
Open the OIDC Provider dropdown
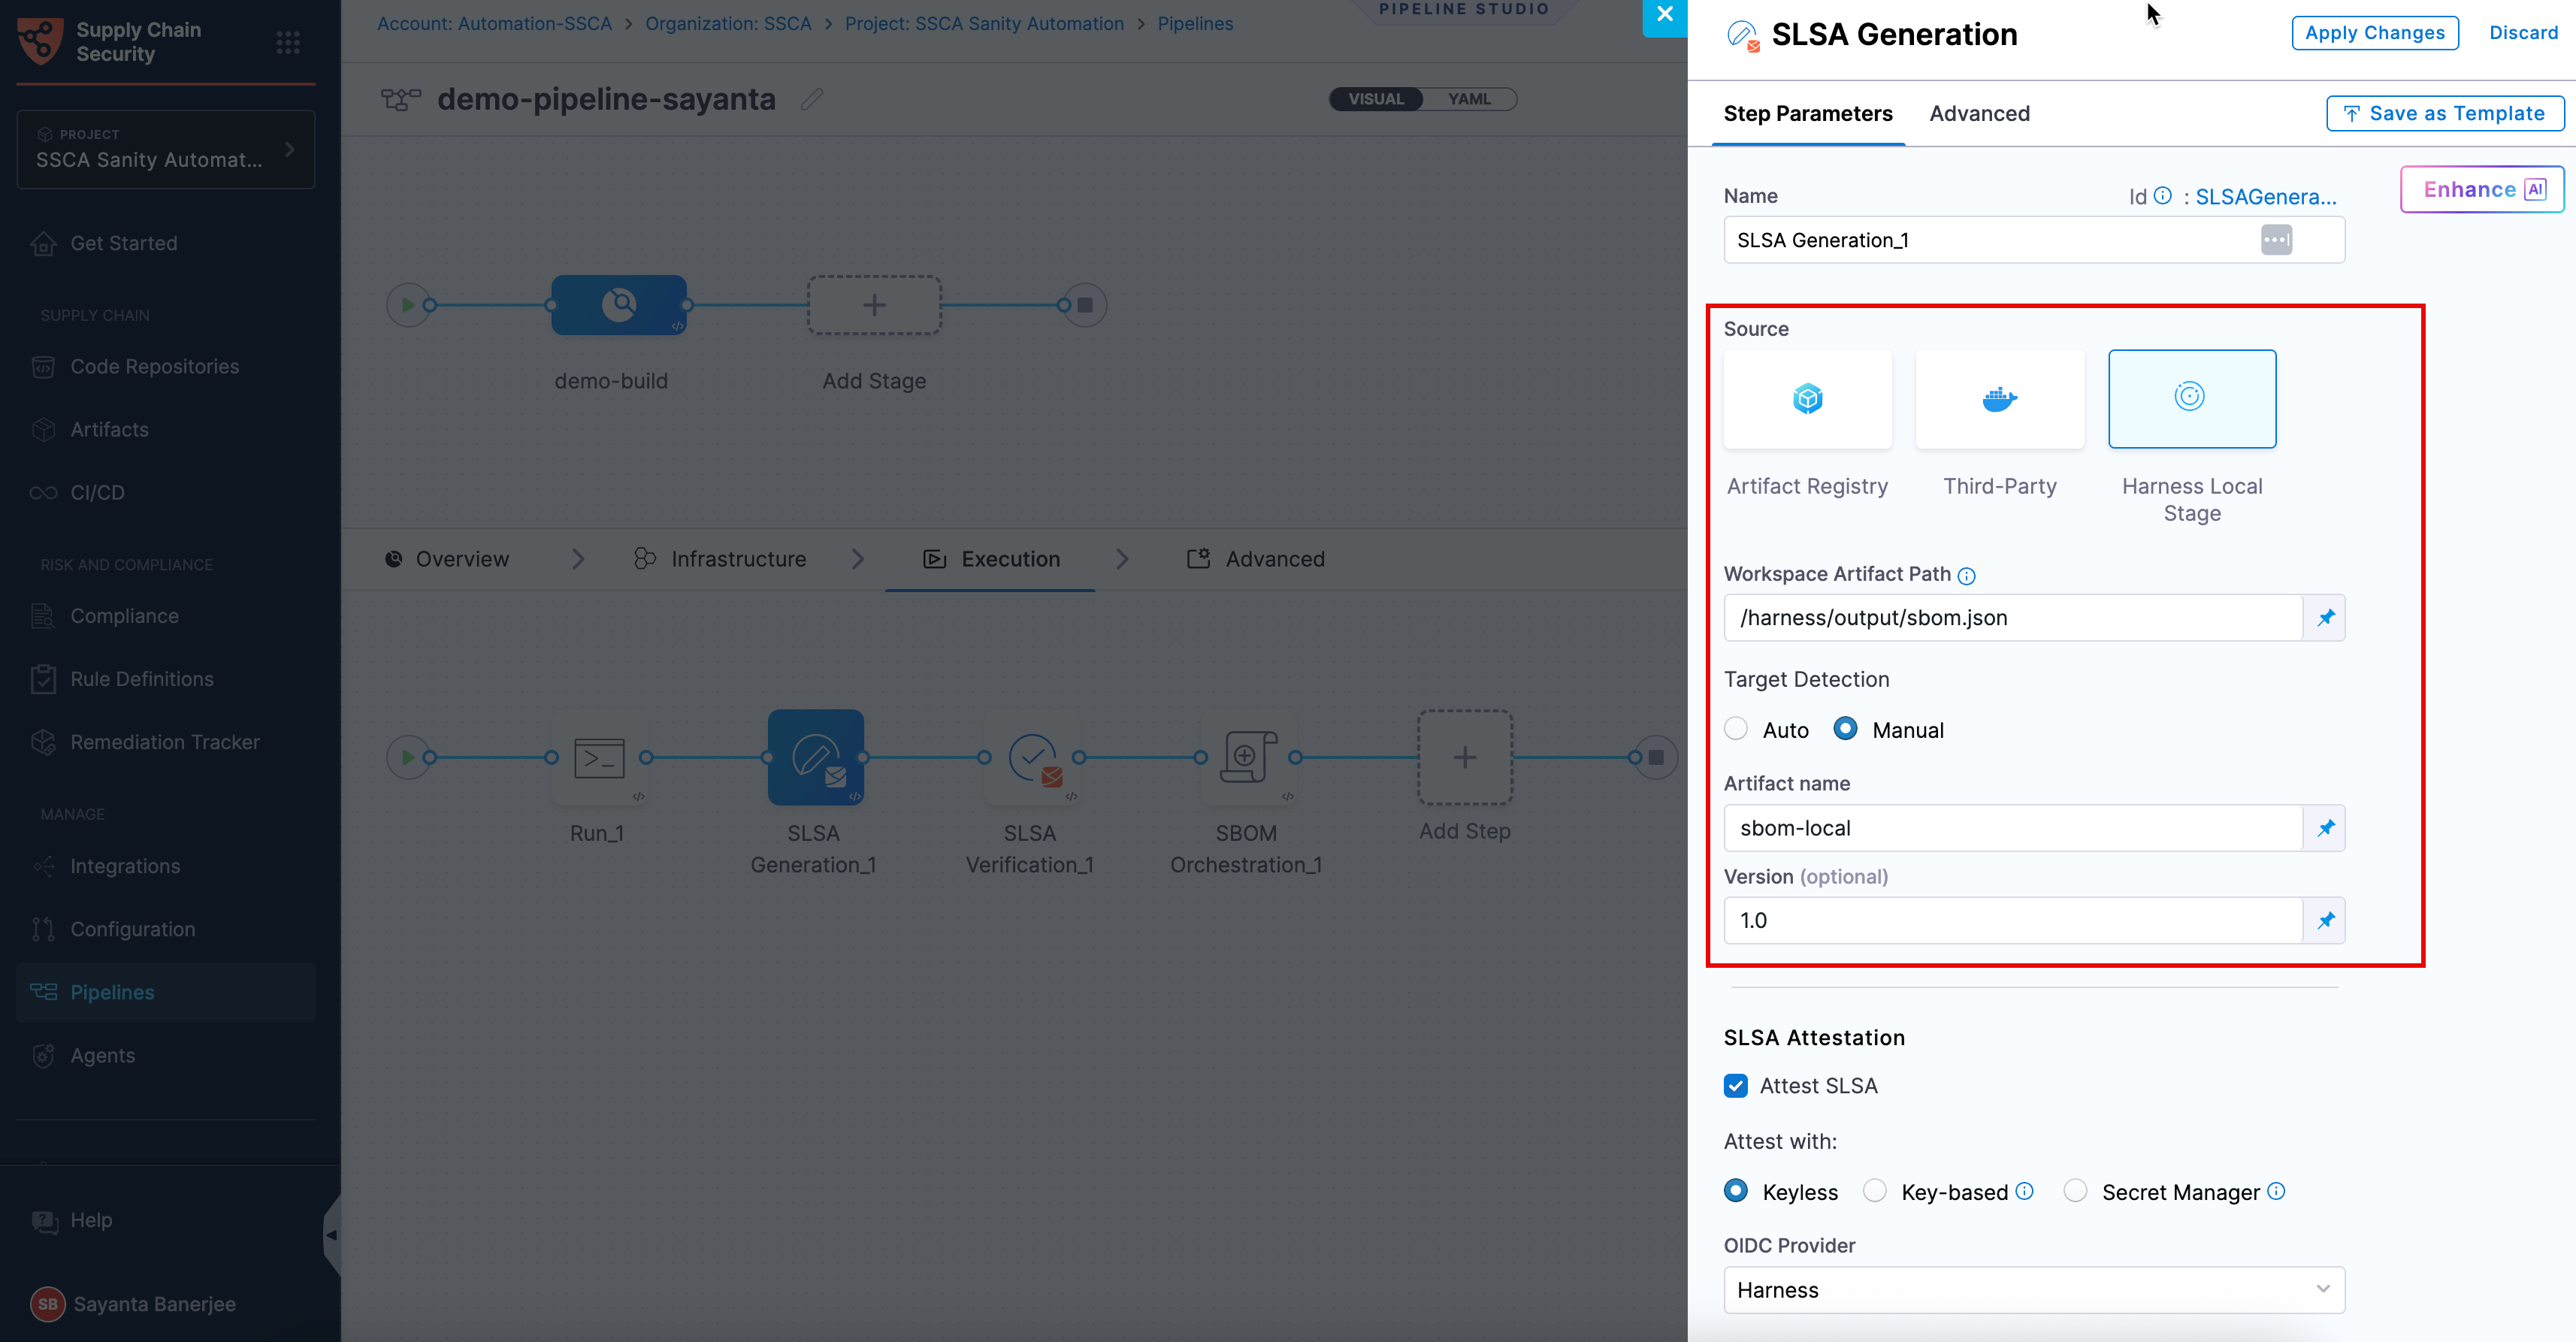coord(2033,1289)
